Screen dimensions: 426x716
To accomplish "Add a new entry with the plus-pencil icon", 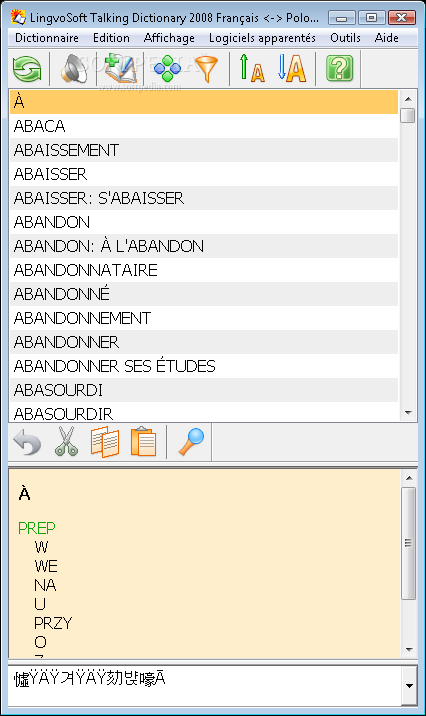I will coord(120,69).
